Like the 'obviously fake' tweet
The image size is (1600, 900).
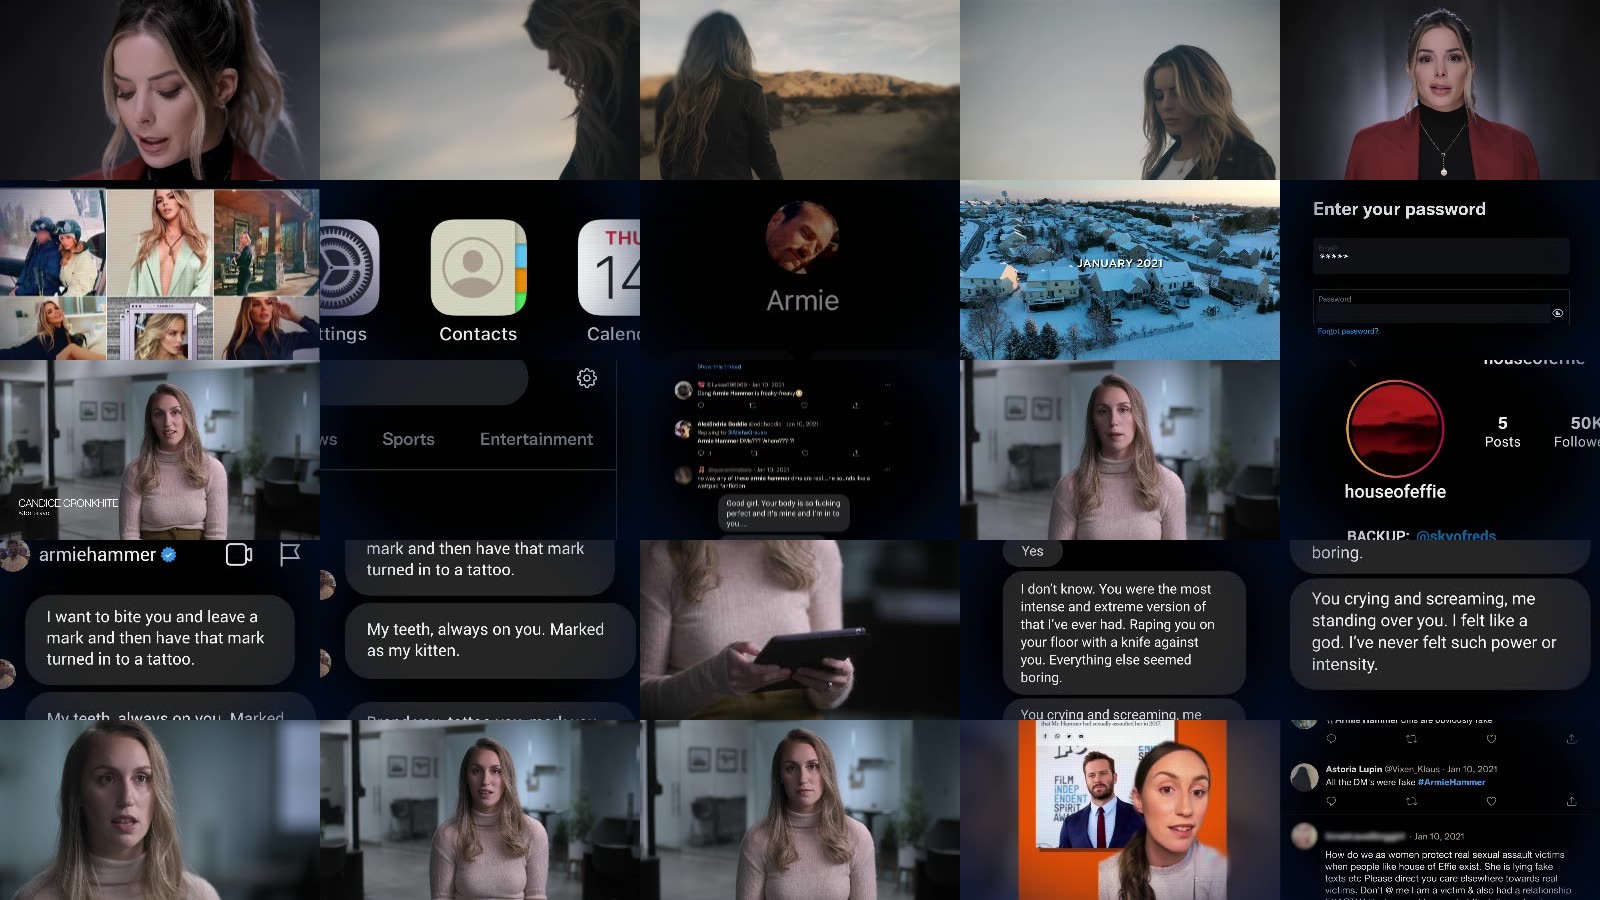[1491, 739]
